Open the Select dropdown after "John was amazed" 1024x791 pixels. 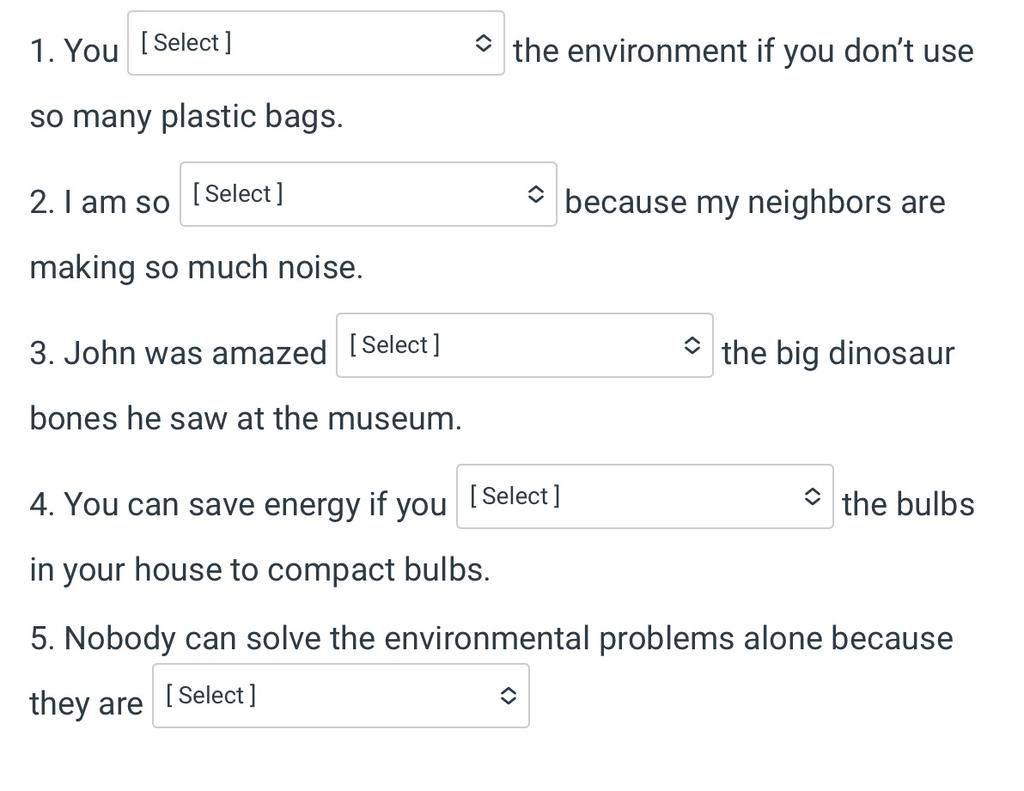coord(524,345)
